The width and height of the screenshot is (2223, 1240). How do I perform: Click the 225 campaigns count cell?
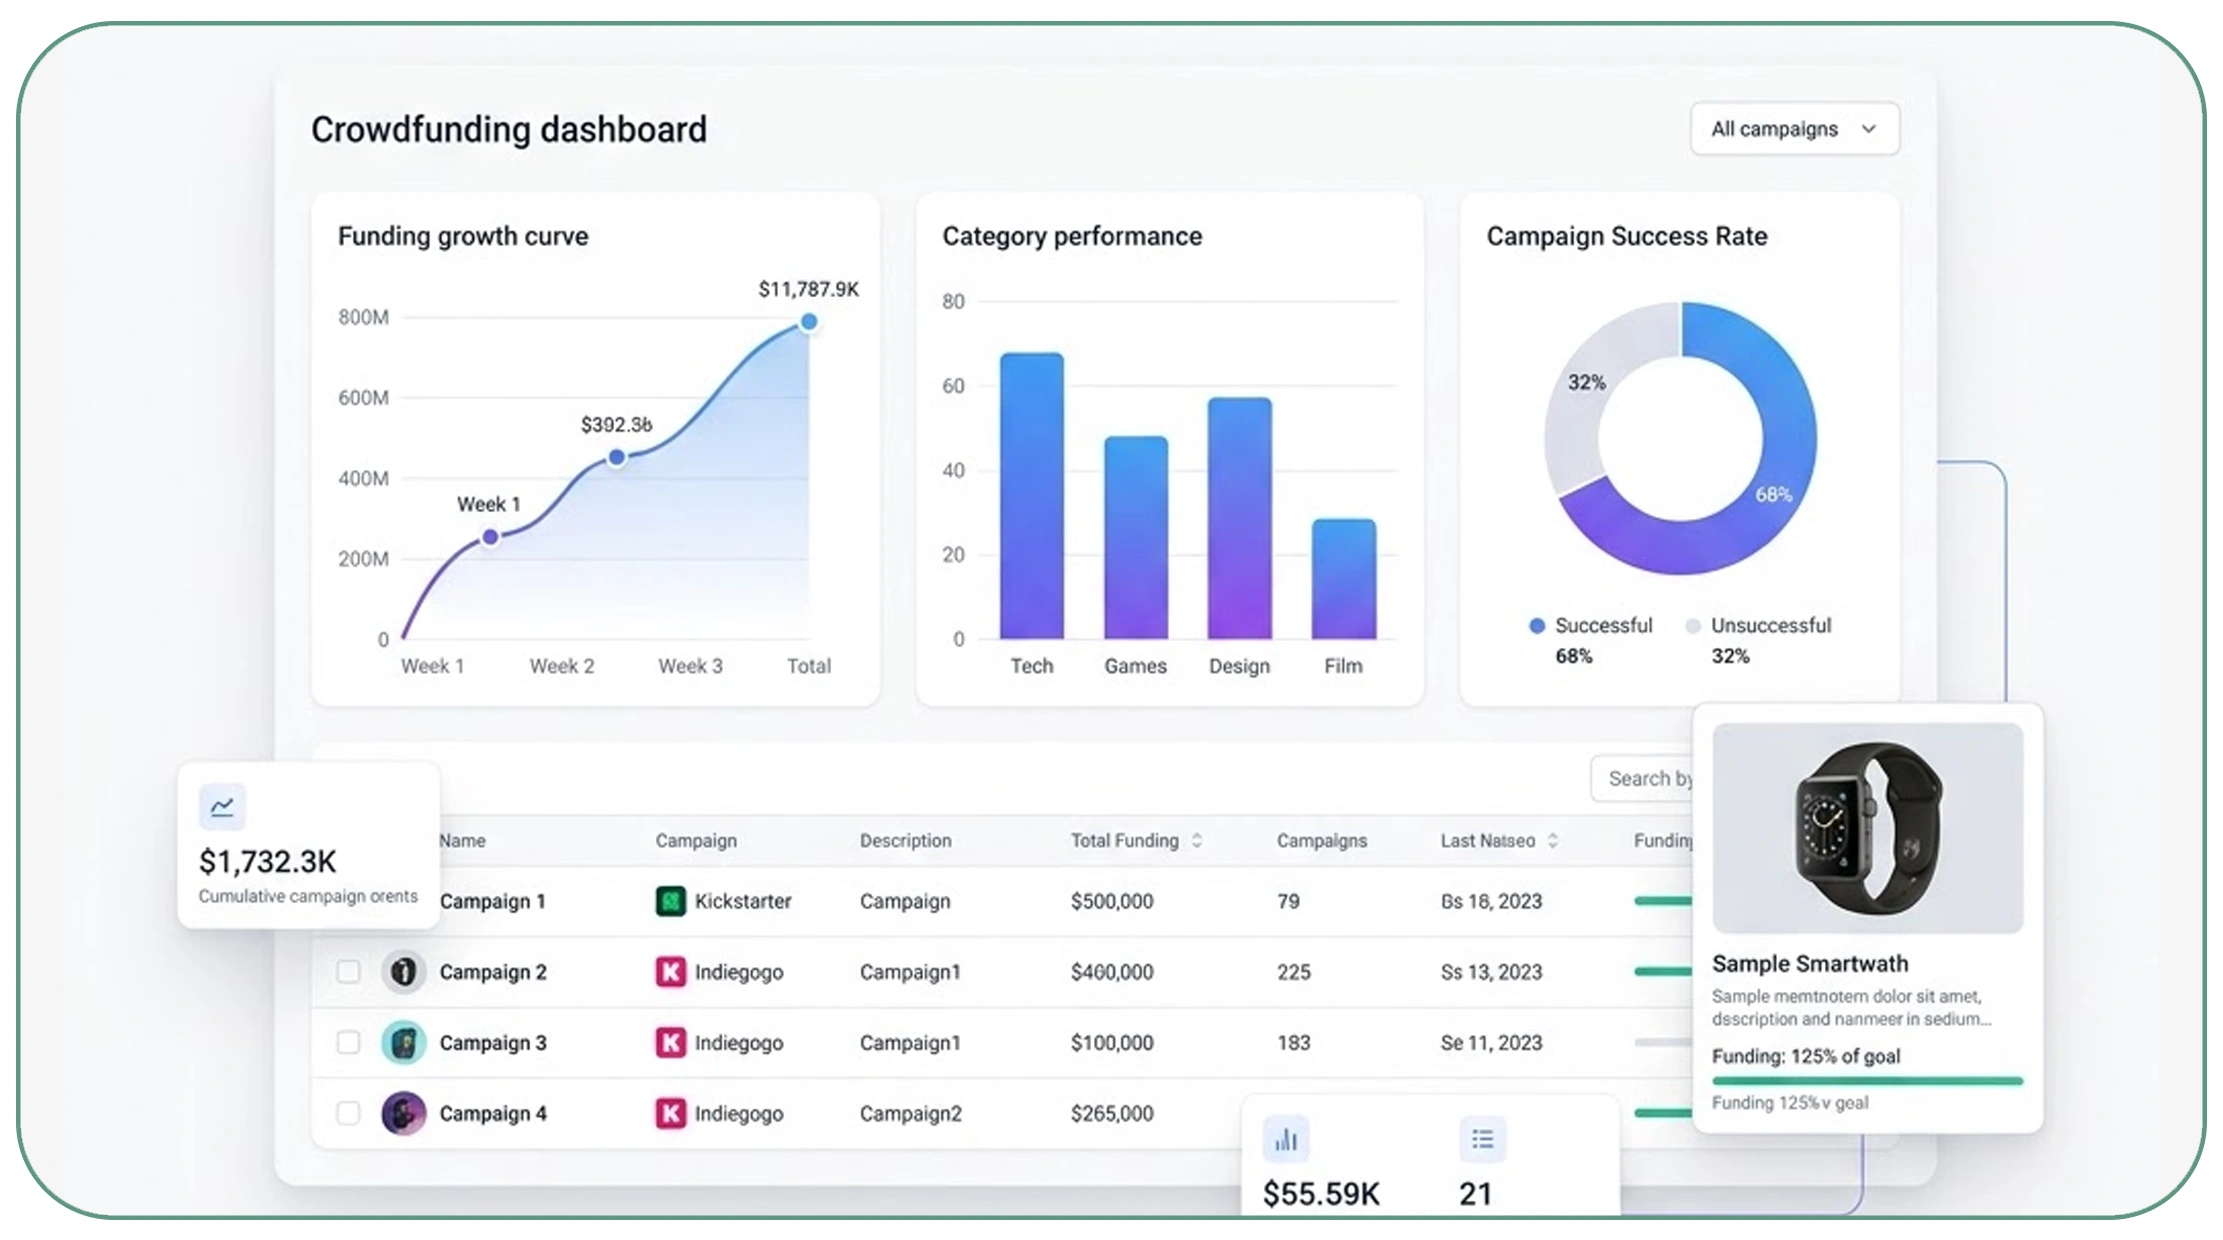tap(1294, 972)
